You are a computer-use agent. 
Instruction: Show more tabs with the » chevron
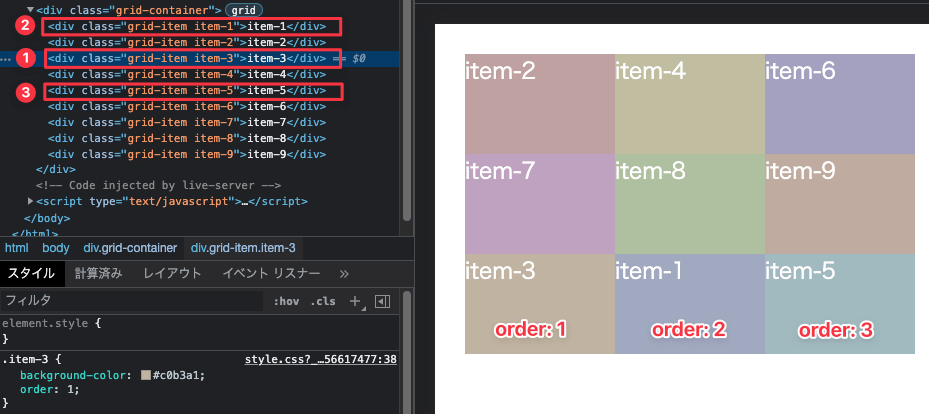pyautogui.click(x=344, y=274)
